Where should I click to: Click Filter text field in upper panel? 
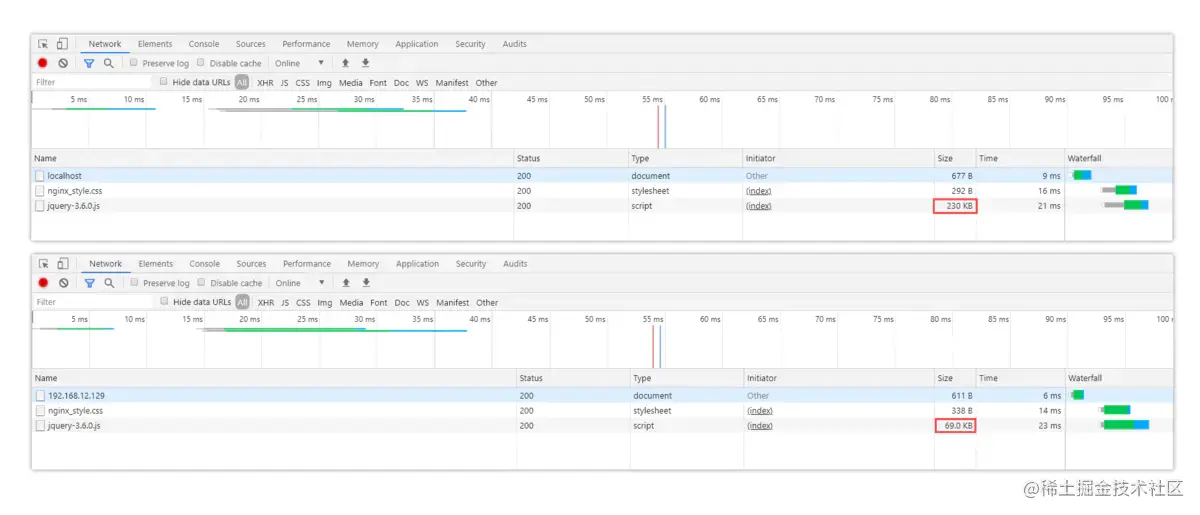pyautogui.click(x=92, y=82)
